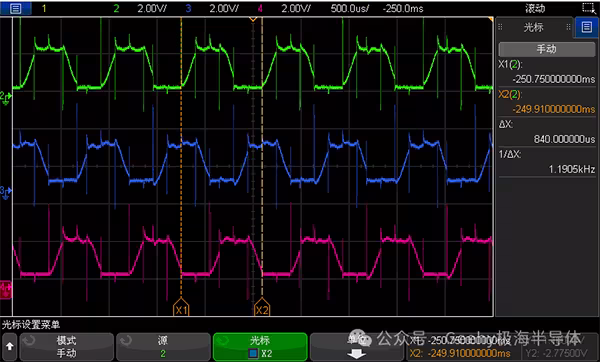This screenshot has width=600, height=362.
Task: Click the 光标设置菜单 title text
Action: pos(31,325)
